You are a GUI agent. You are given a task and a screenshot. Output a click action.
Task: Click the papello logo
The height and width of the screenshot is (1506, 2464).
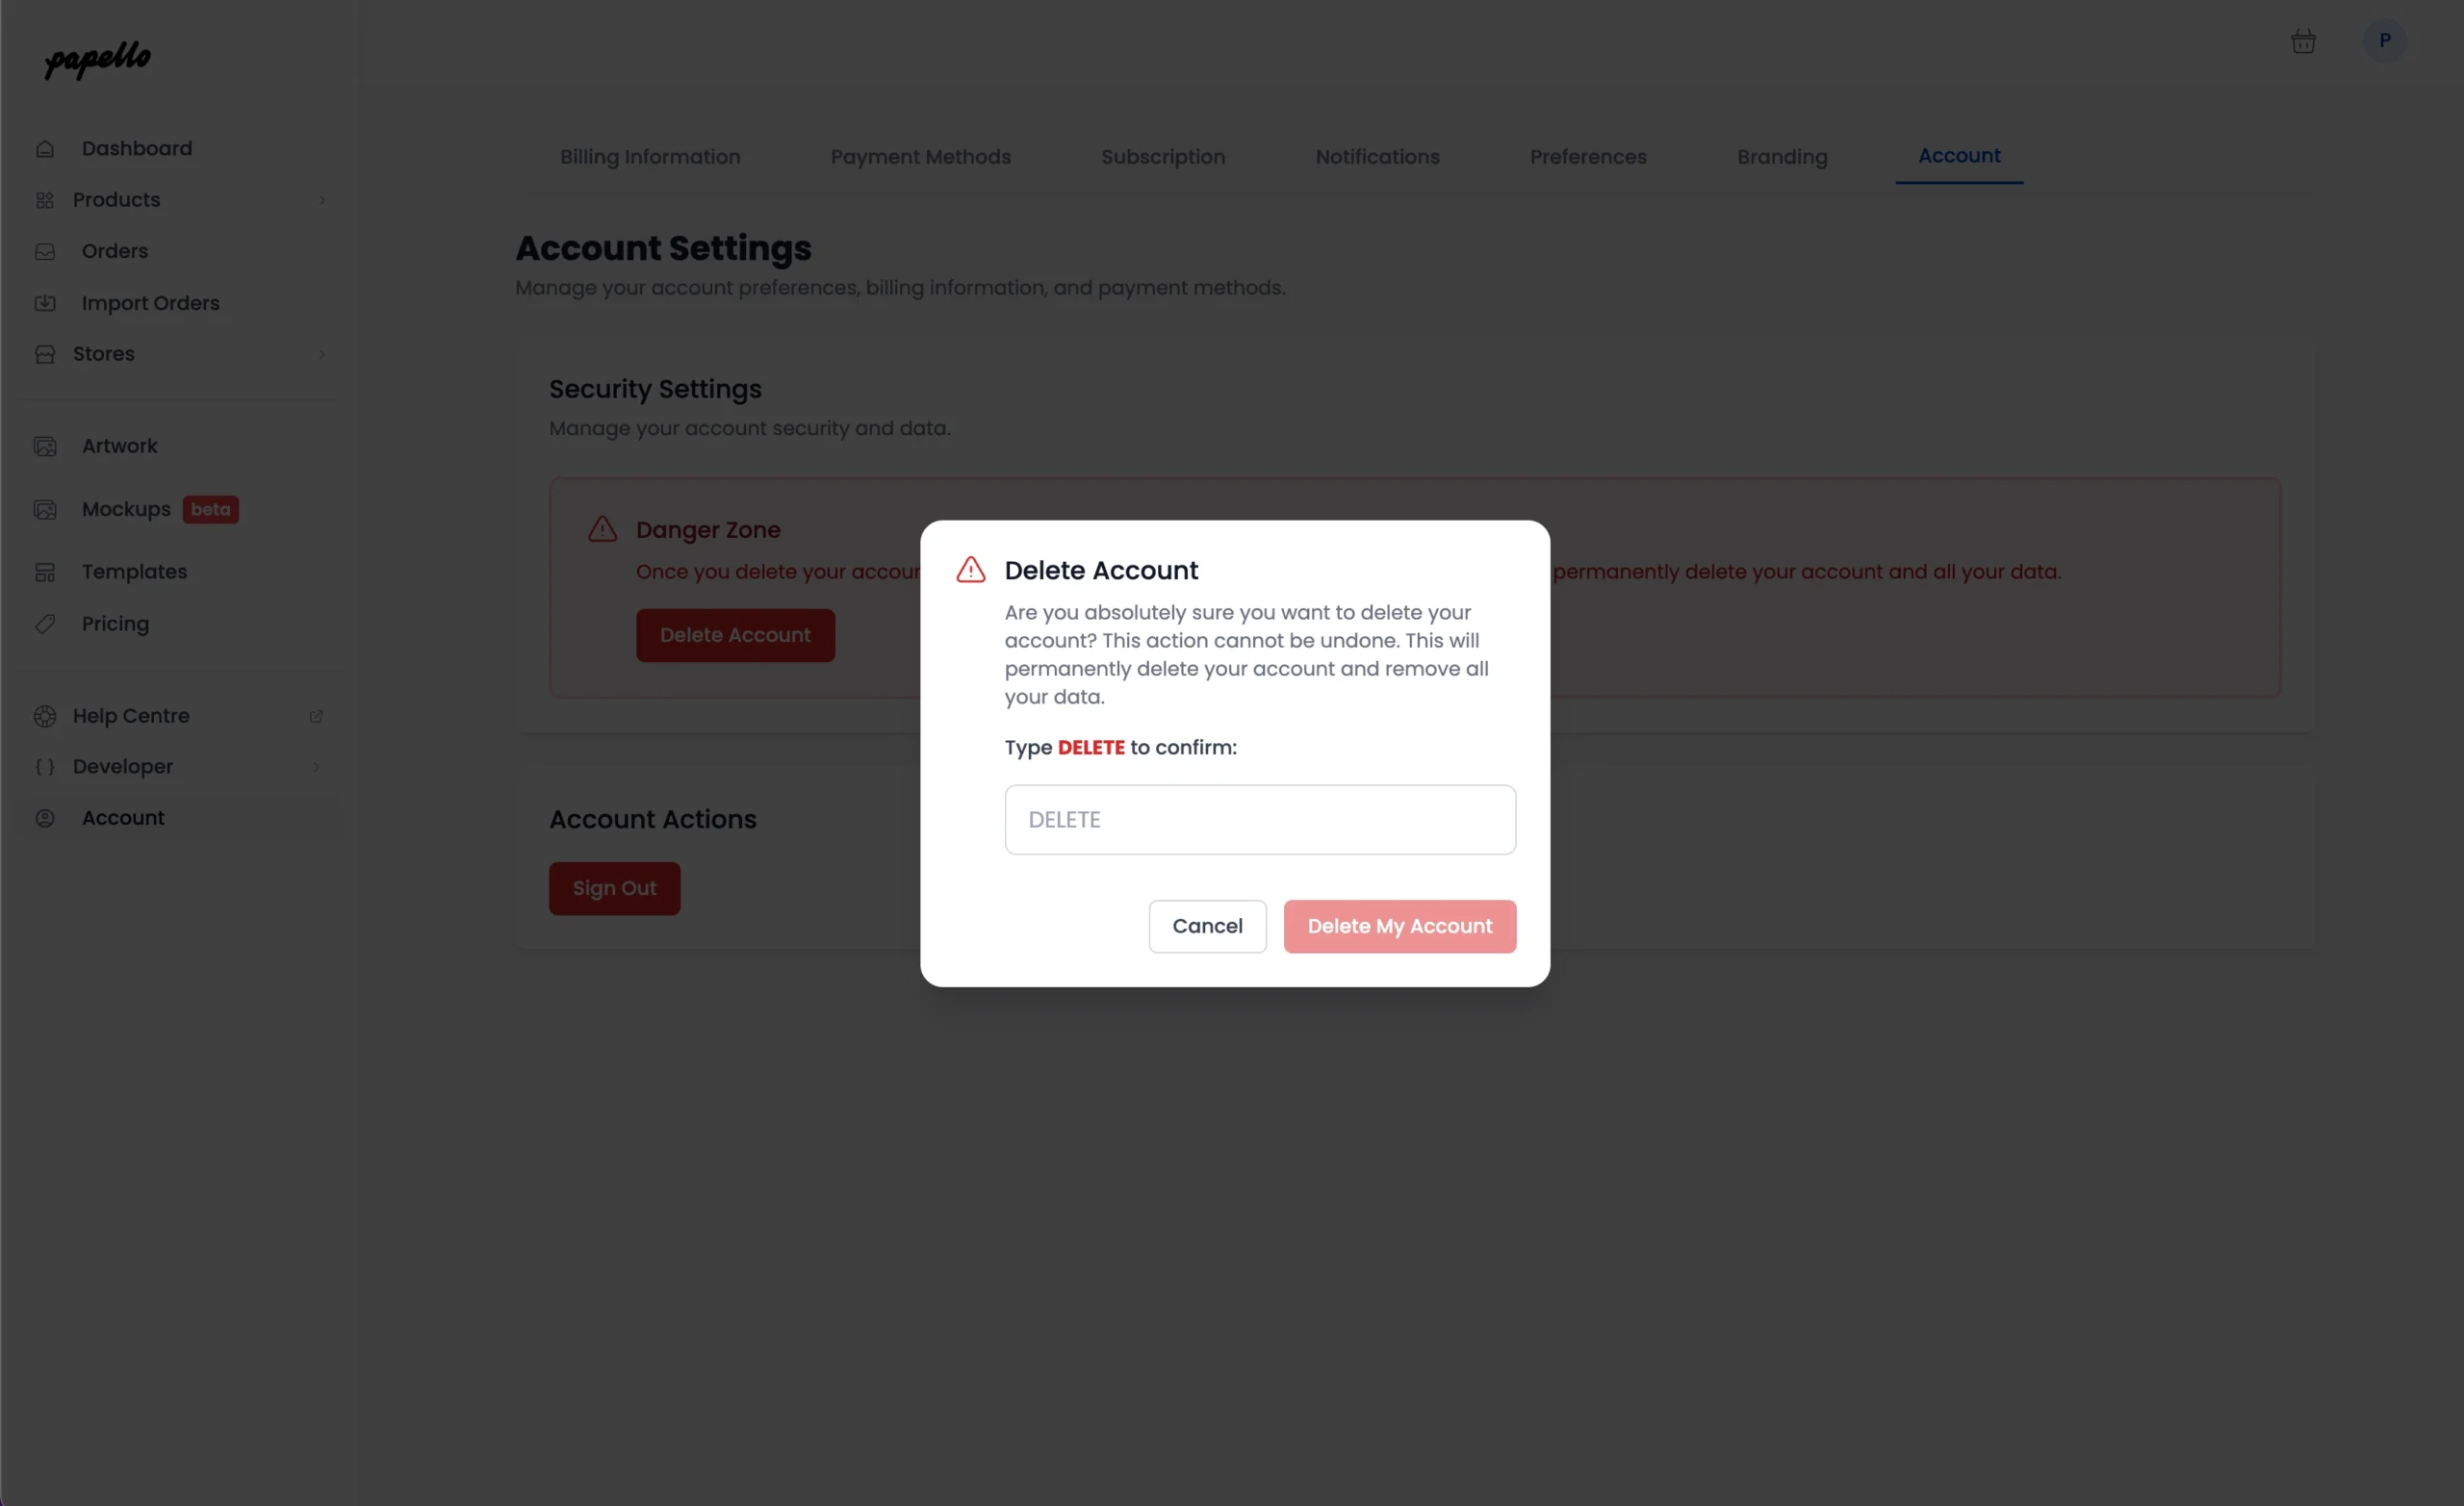coord(98,59)
